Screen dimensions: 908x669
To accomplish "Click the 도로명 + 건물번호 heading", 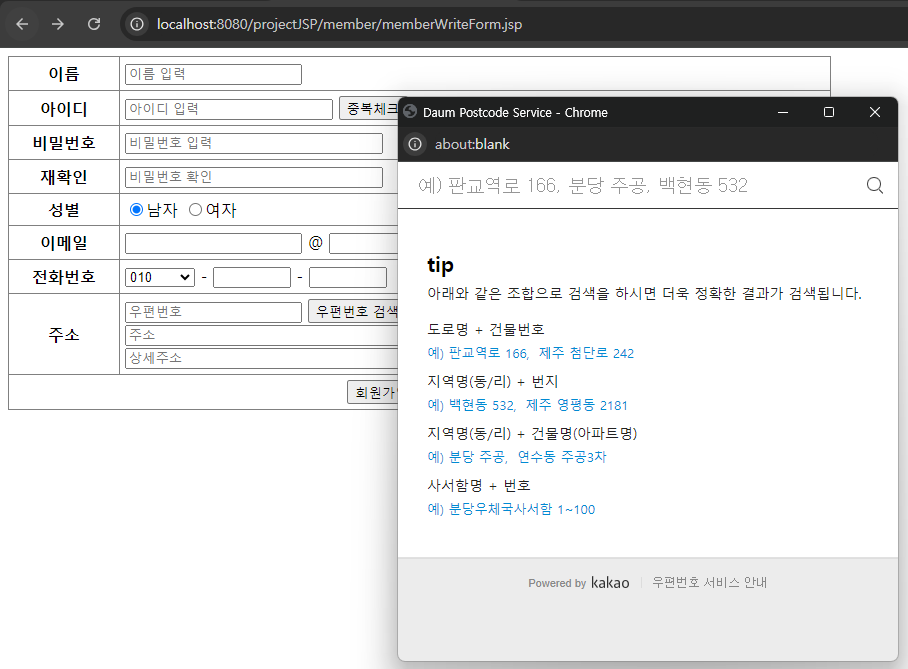I will point(486,330).
